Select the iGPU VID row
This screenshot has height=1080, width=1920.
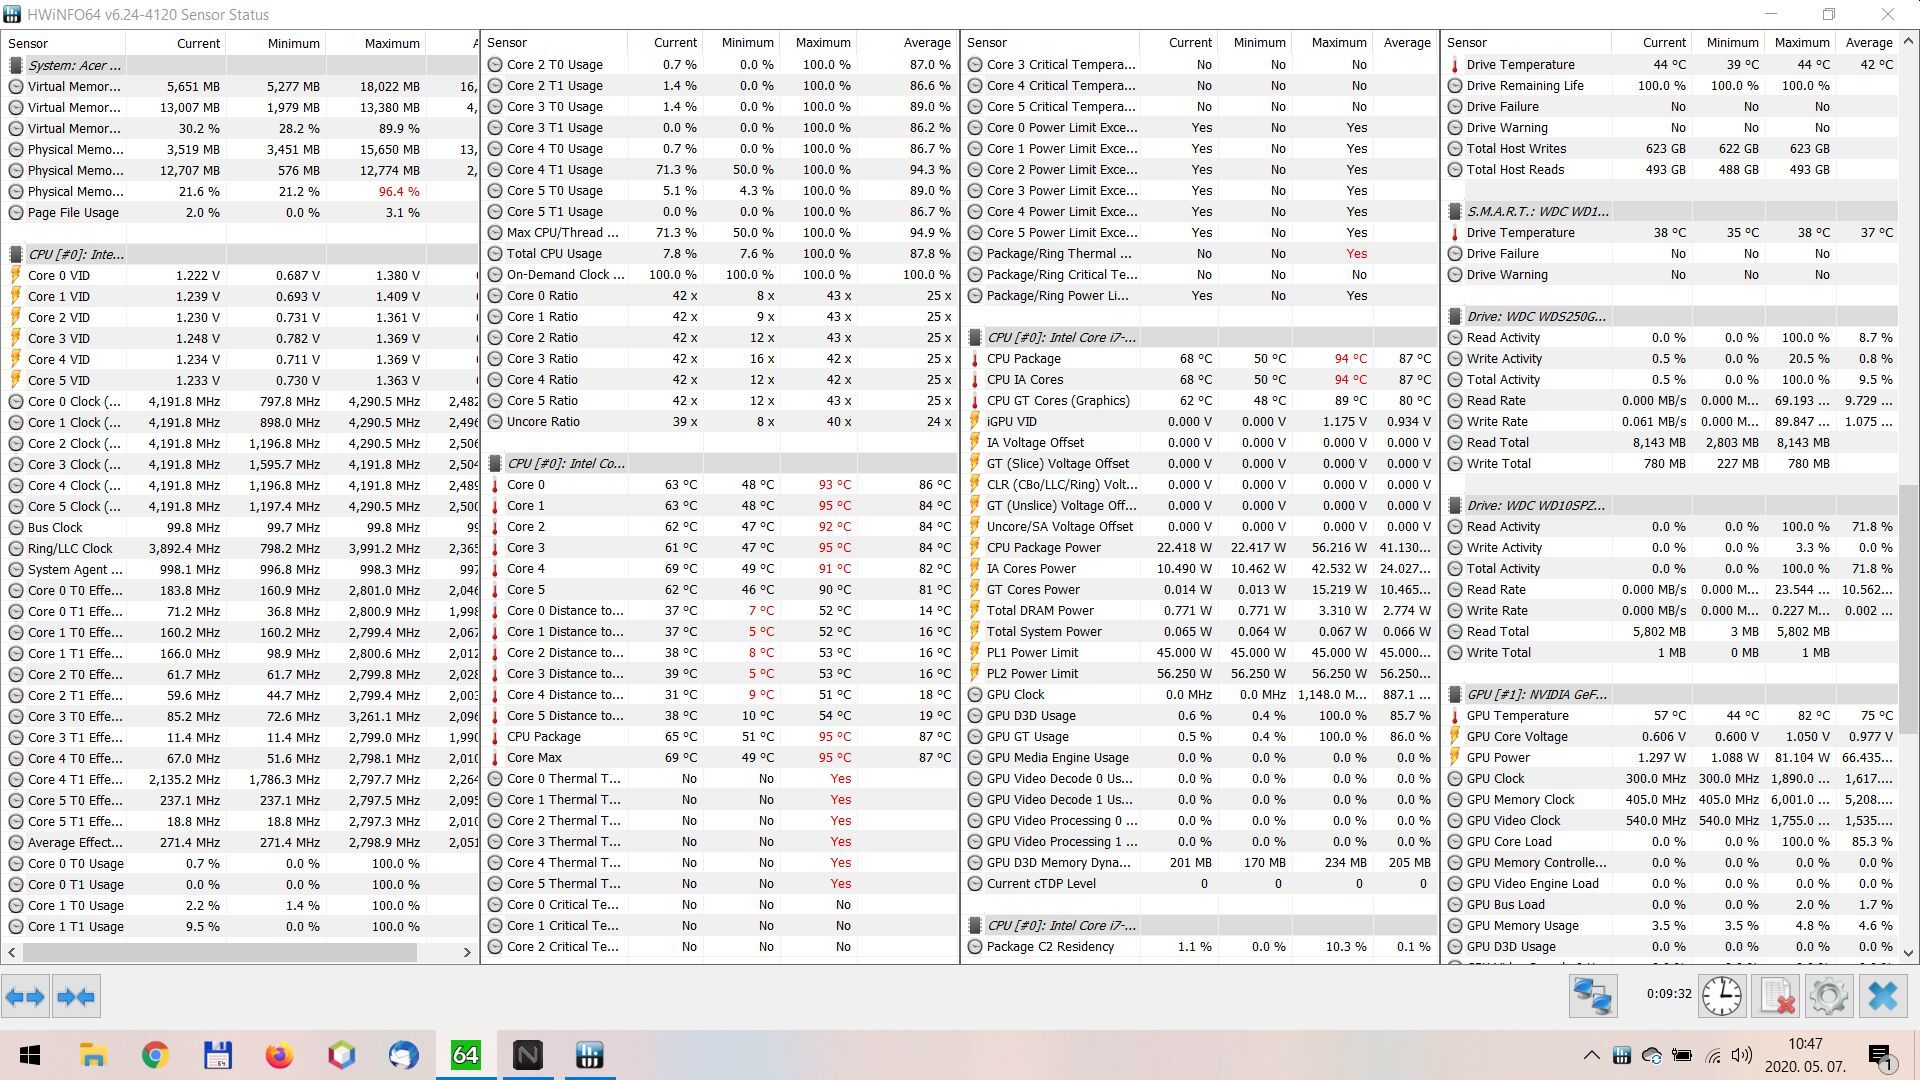click(x=1200, y=421)
